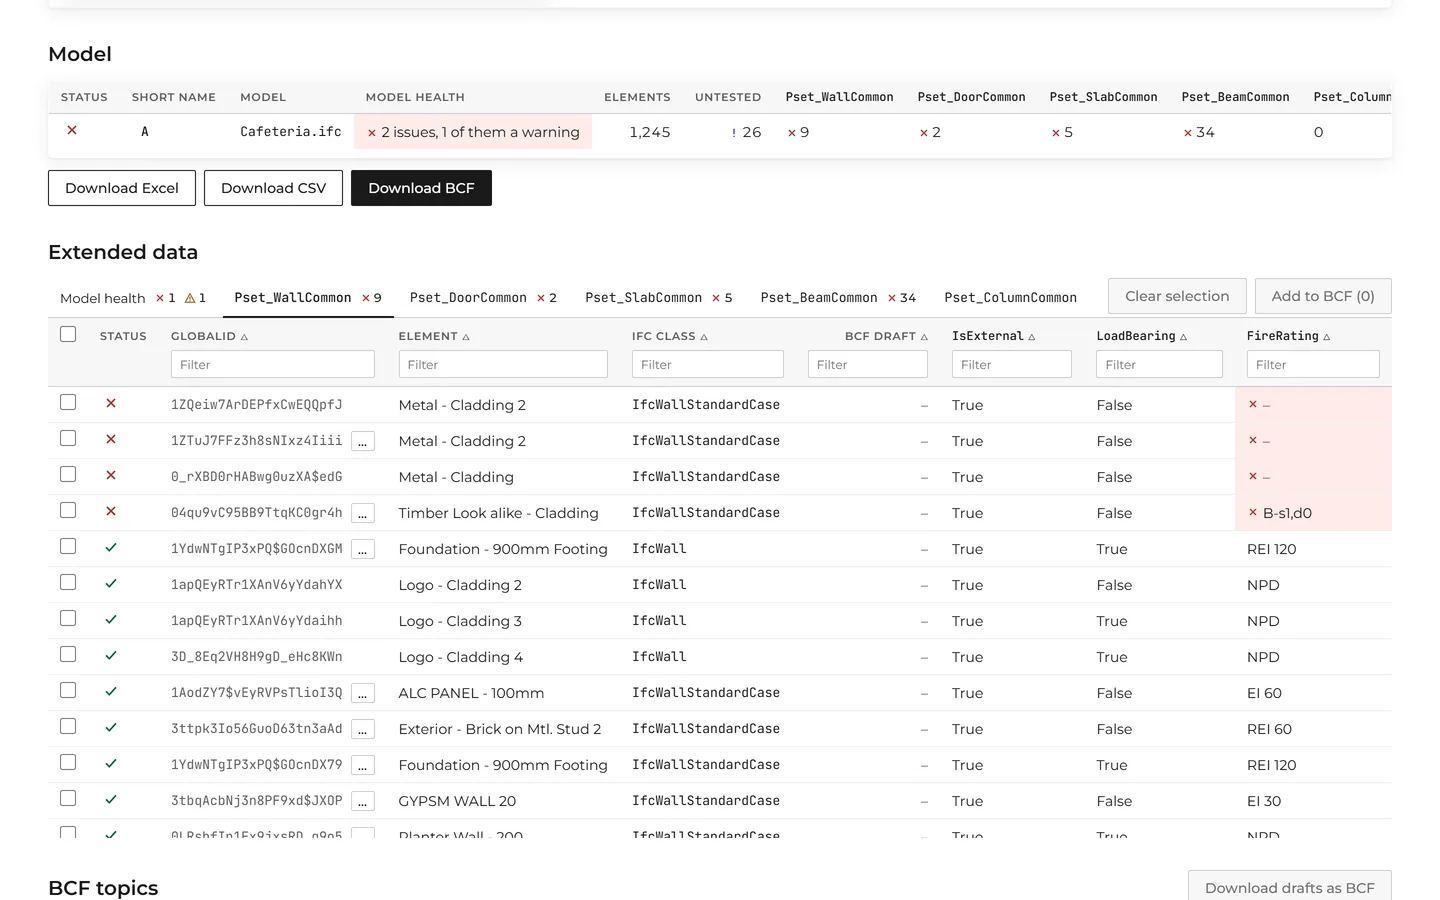Expand the ellipsis next to 1YdwNTgIP3xPQ$G0cnDXGM

pos(363,549)
